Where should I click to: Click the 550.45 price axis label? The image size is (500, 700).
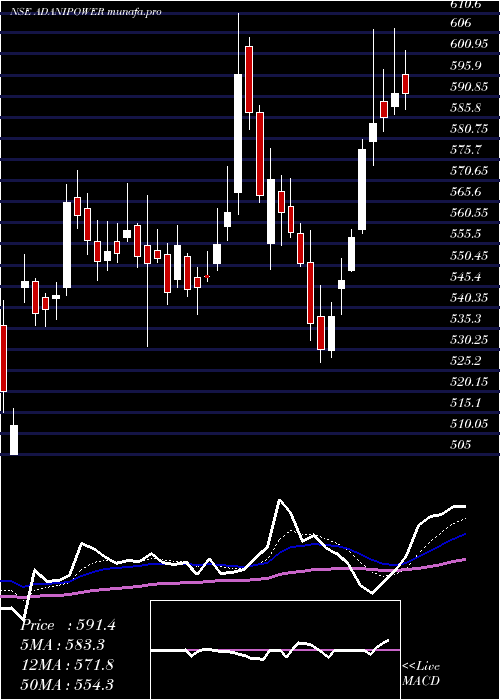(x=468, y=256)
